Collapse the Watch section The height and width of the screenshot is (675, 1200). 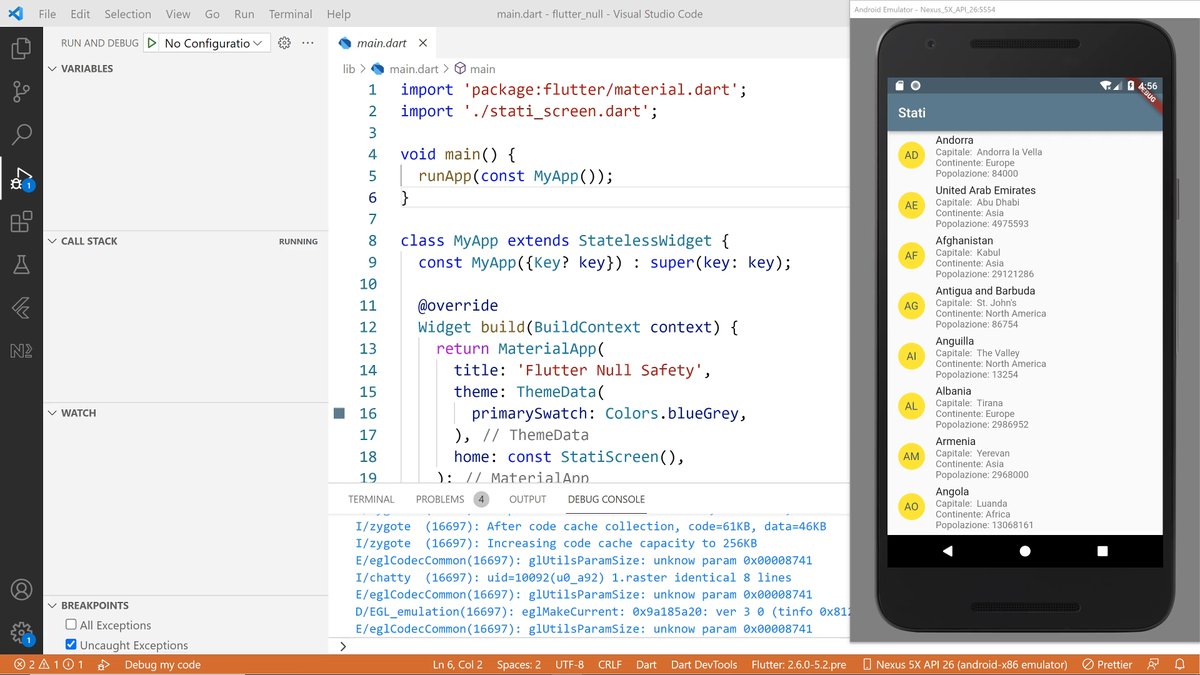point(78,413)
